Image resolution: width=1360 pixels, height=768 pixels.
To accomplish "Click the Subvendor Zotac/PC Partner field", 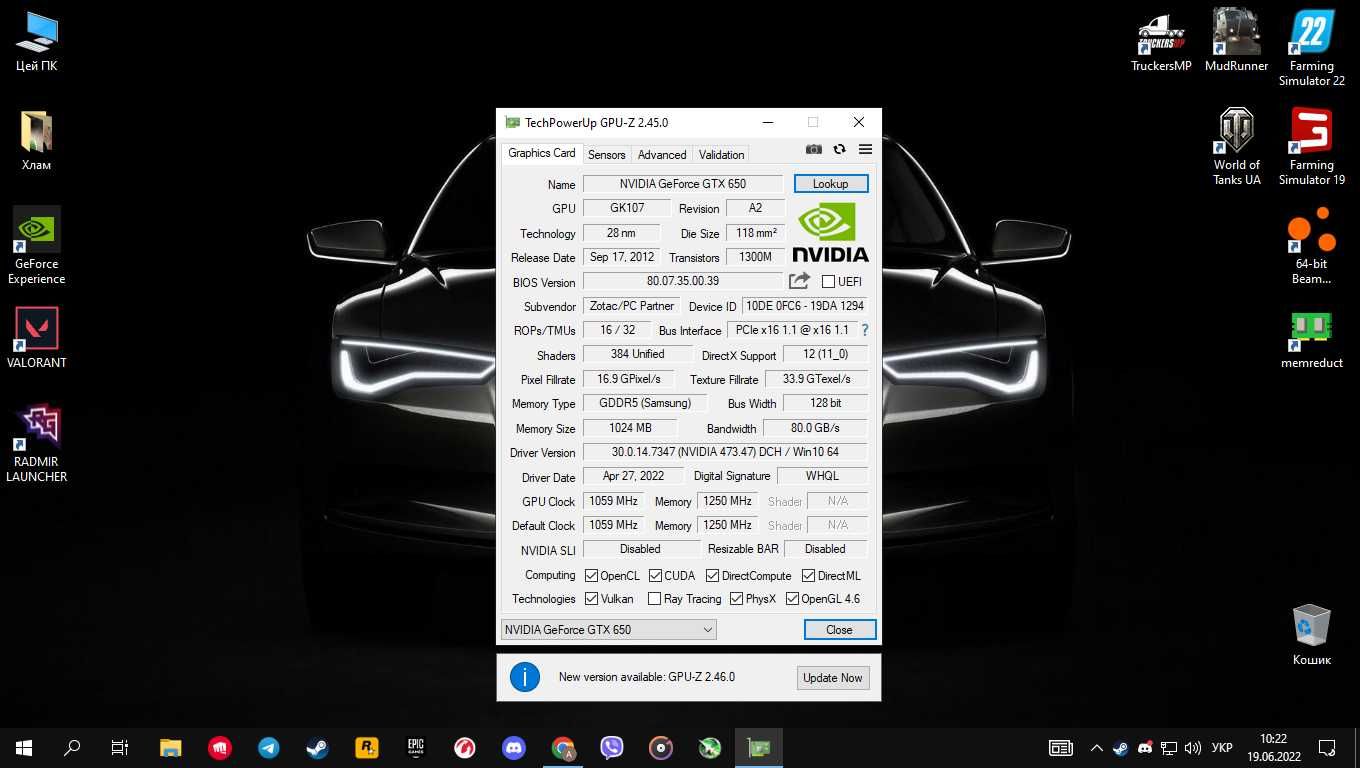I will click(x=631, y=306).
